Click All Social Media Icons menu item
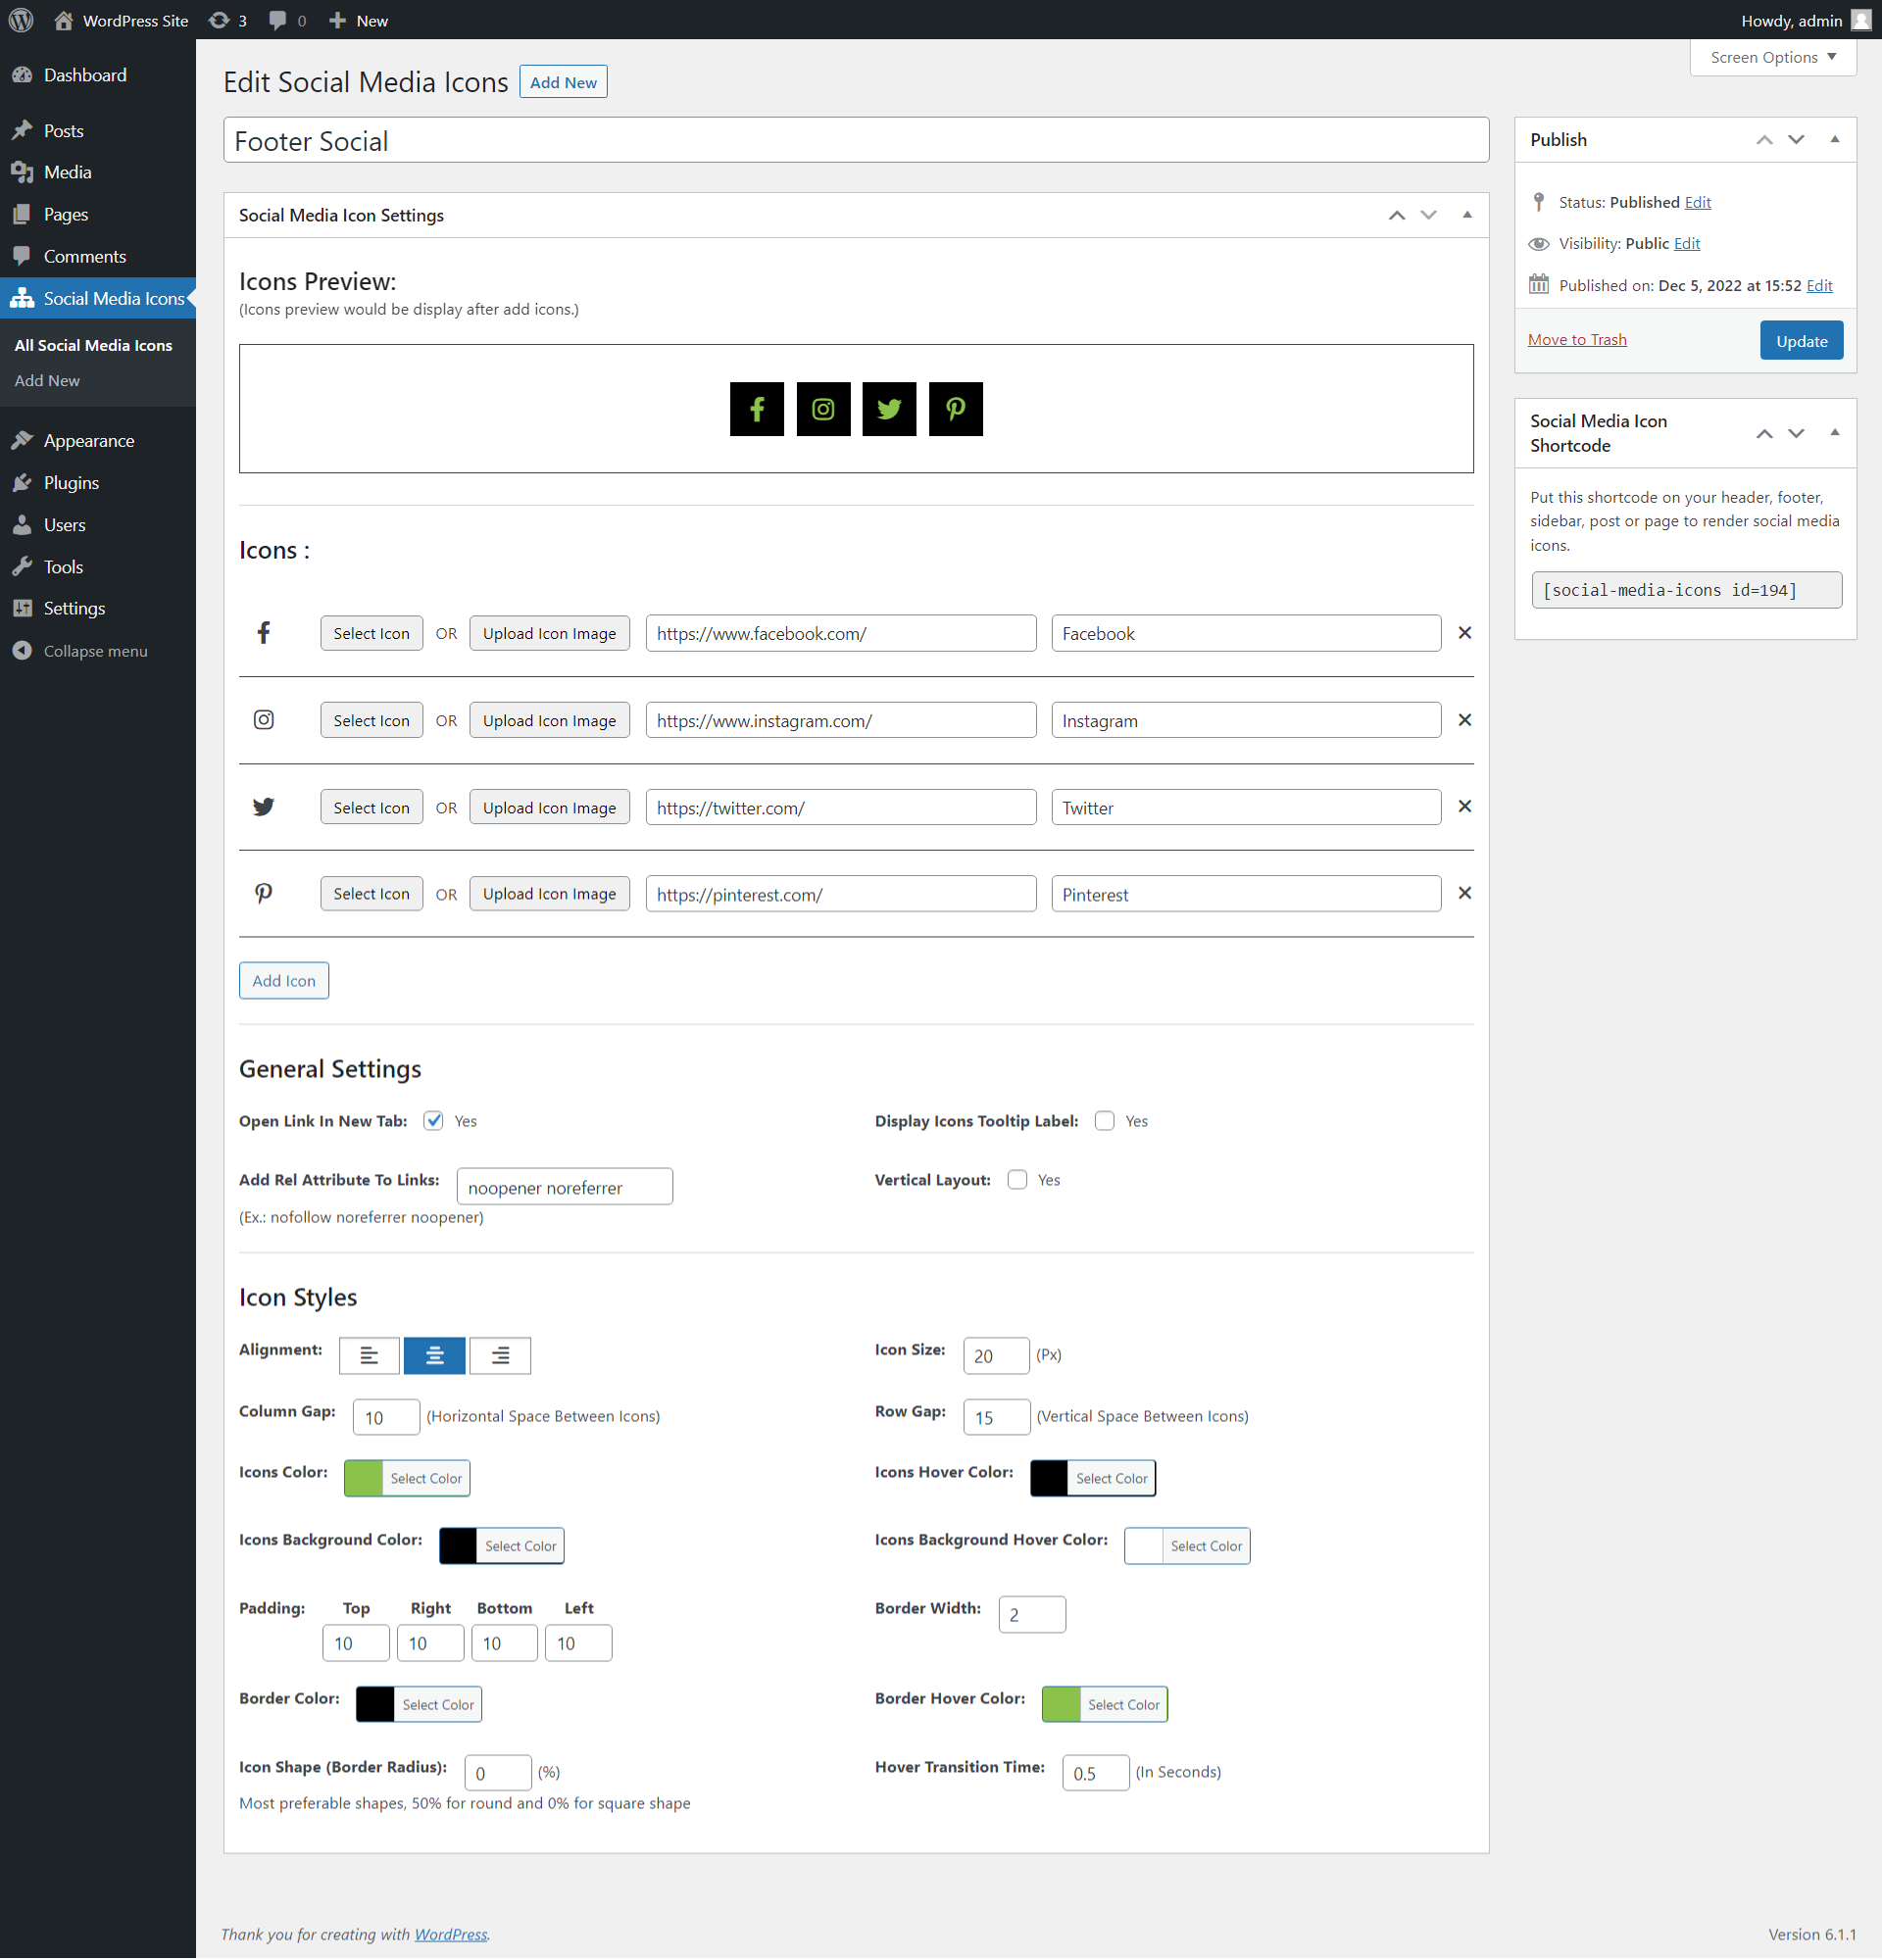Screen dimensions: 1882x1960 93,343
